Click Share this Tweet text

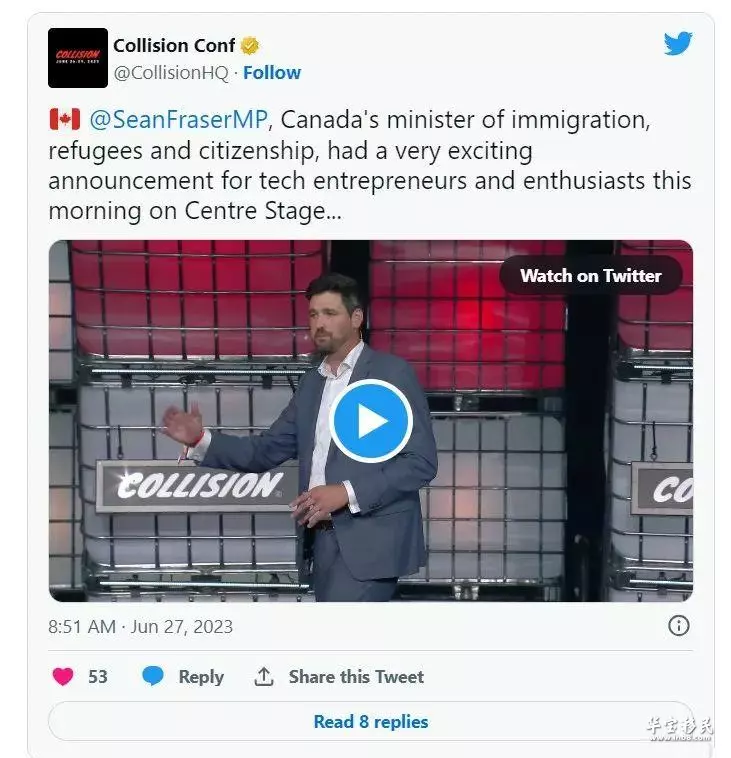tap(356, 676)
